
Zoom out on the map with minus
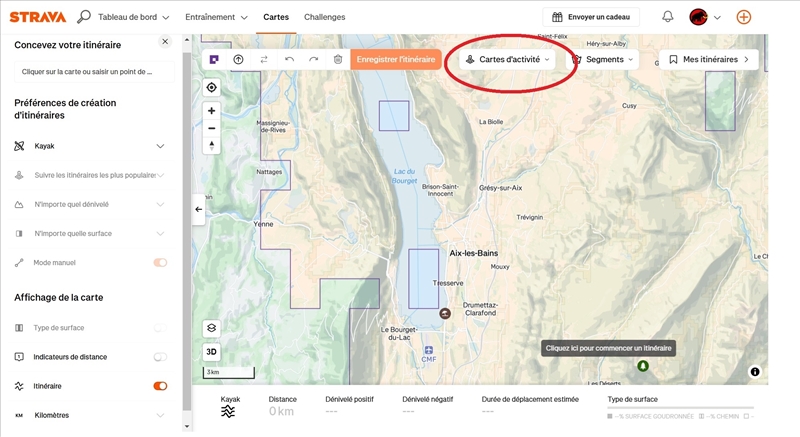click(212, 128)
